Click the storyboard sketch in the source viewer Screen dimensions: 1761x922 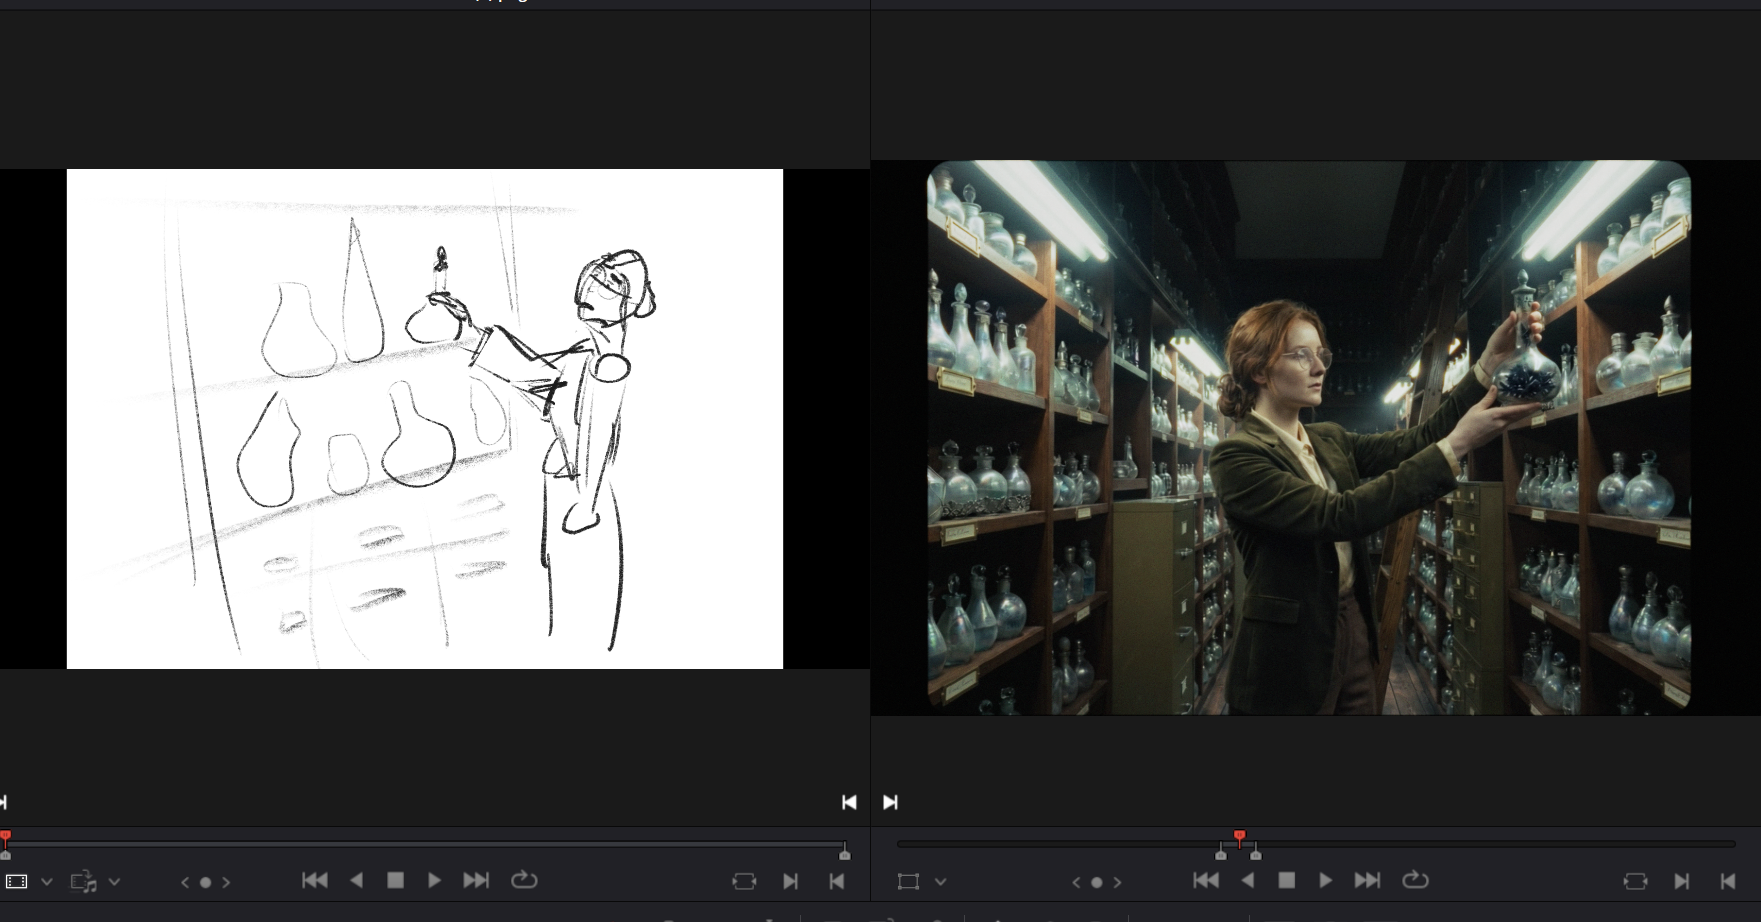coord(424,418)
